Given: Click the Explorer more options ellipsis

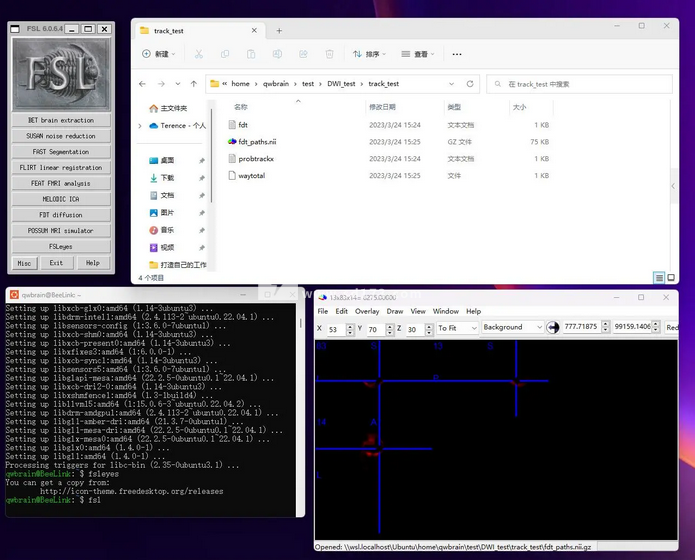Looking at the screenshot, I should [x=454, y=54].
